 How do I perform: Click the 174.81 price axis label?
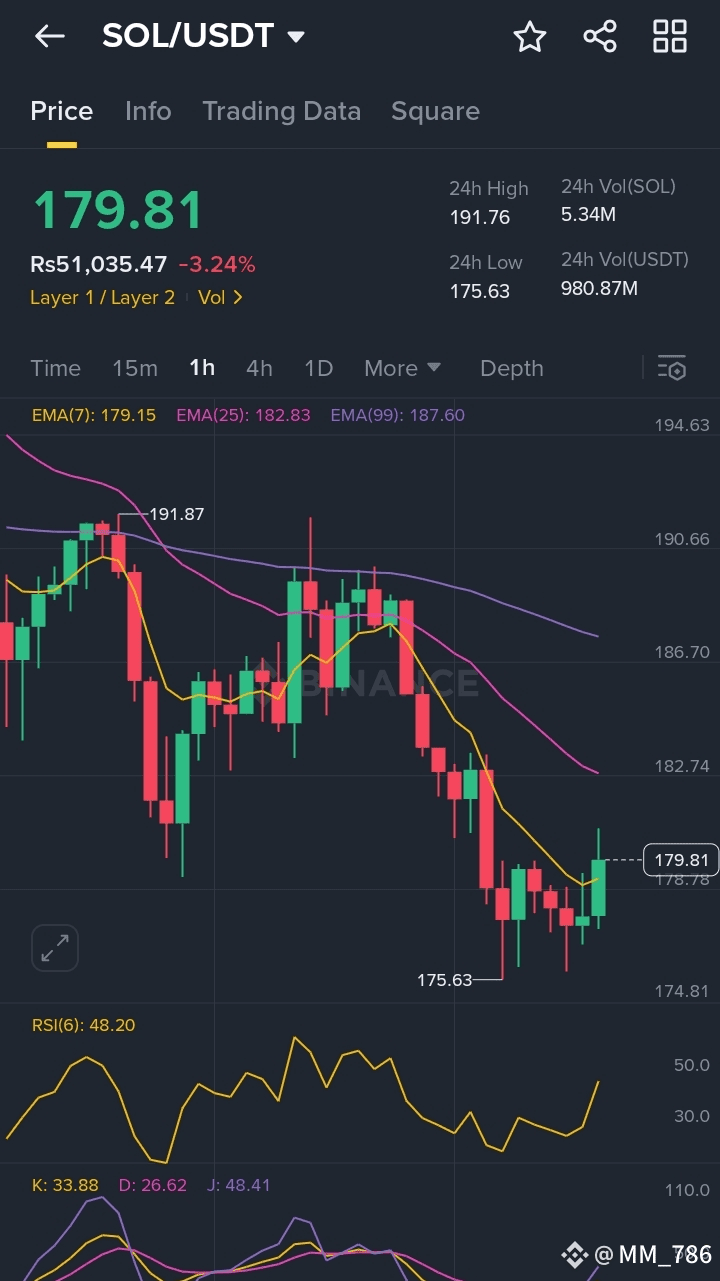(682, 991)
